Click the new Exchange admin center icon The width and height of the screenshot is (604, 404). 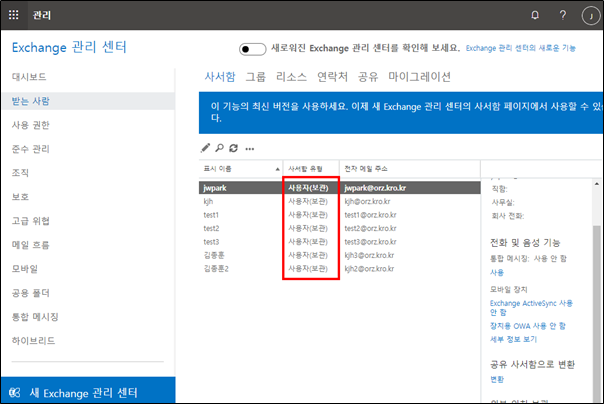[x=15, y=392]
